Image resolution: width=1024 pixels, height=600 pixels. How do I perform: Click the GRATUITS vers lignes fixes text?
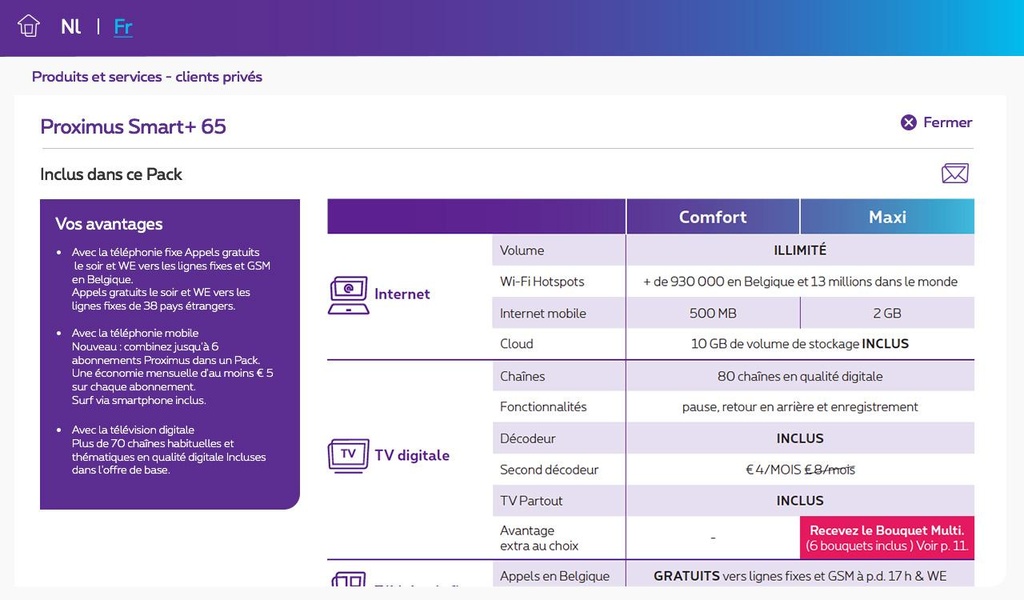(800, 576)
